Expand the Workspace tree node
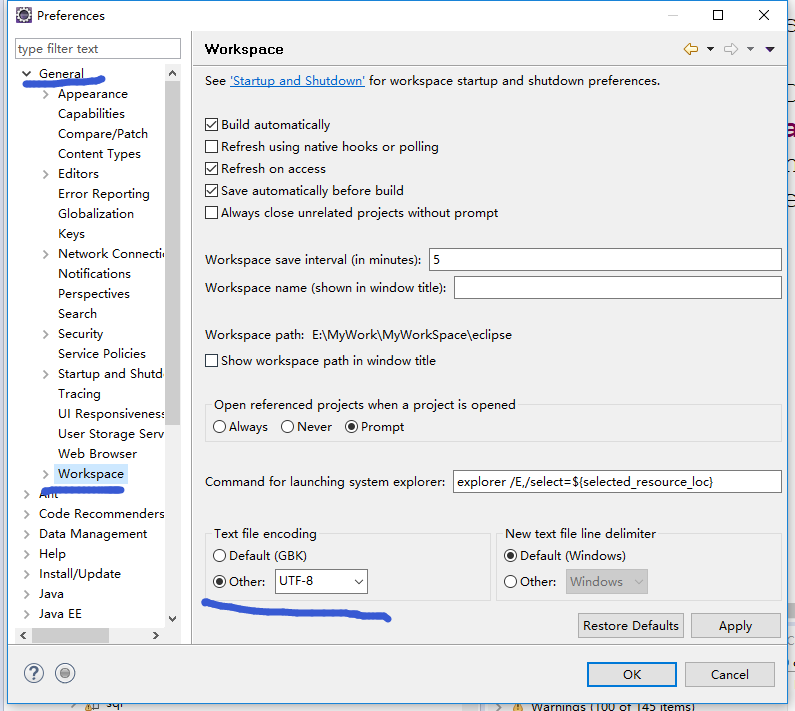The image size is (795, 711). click(46, 474)
